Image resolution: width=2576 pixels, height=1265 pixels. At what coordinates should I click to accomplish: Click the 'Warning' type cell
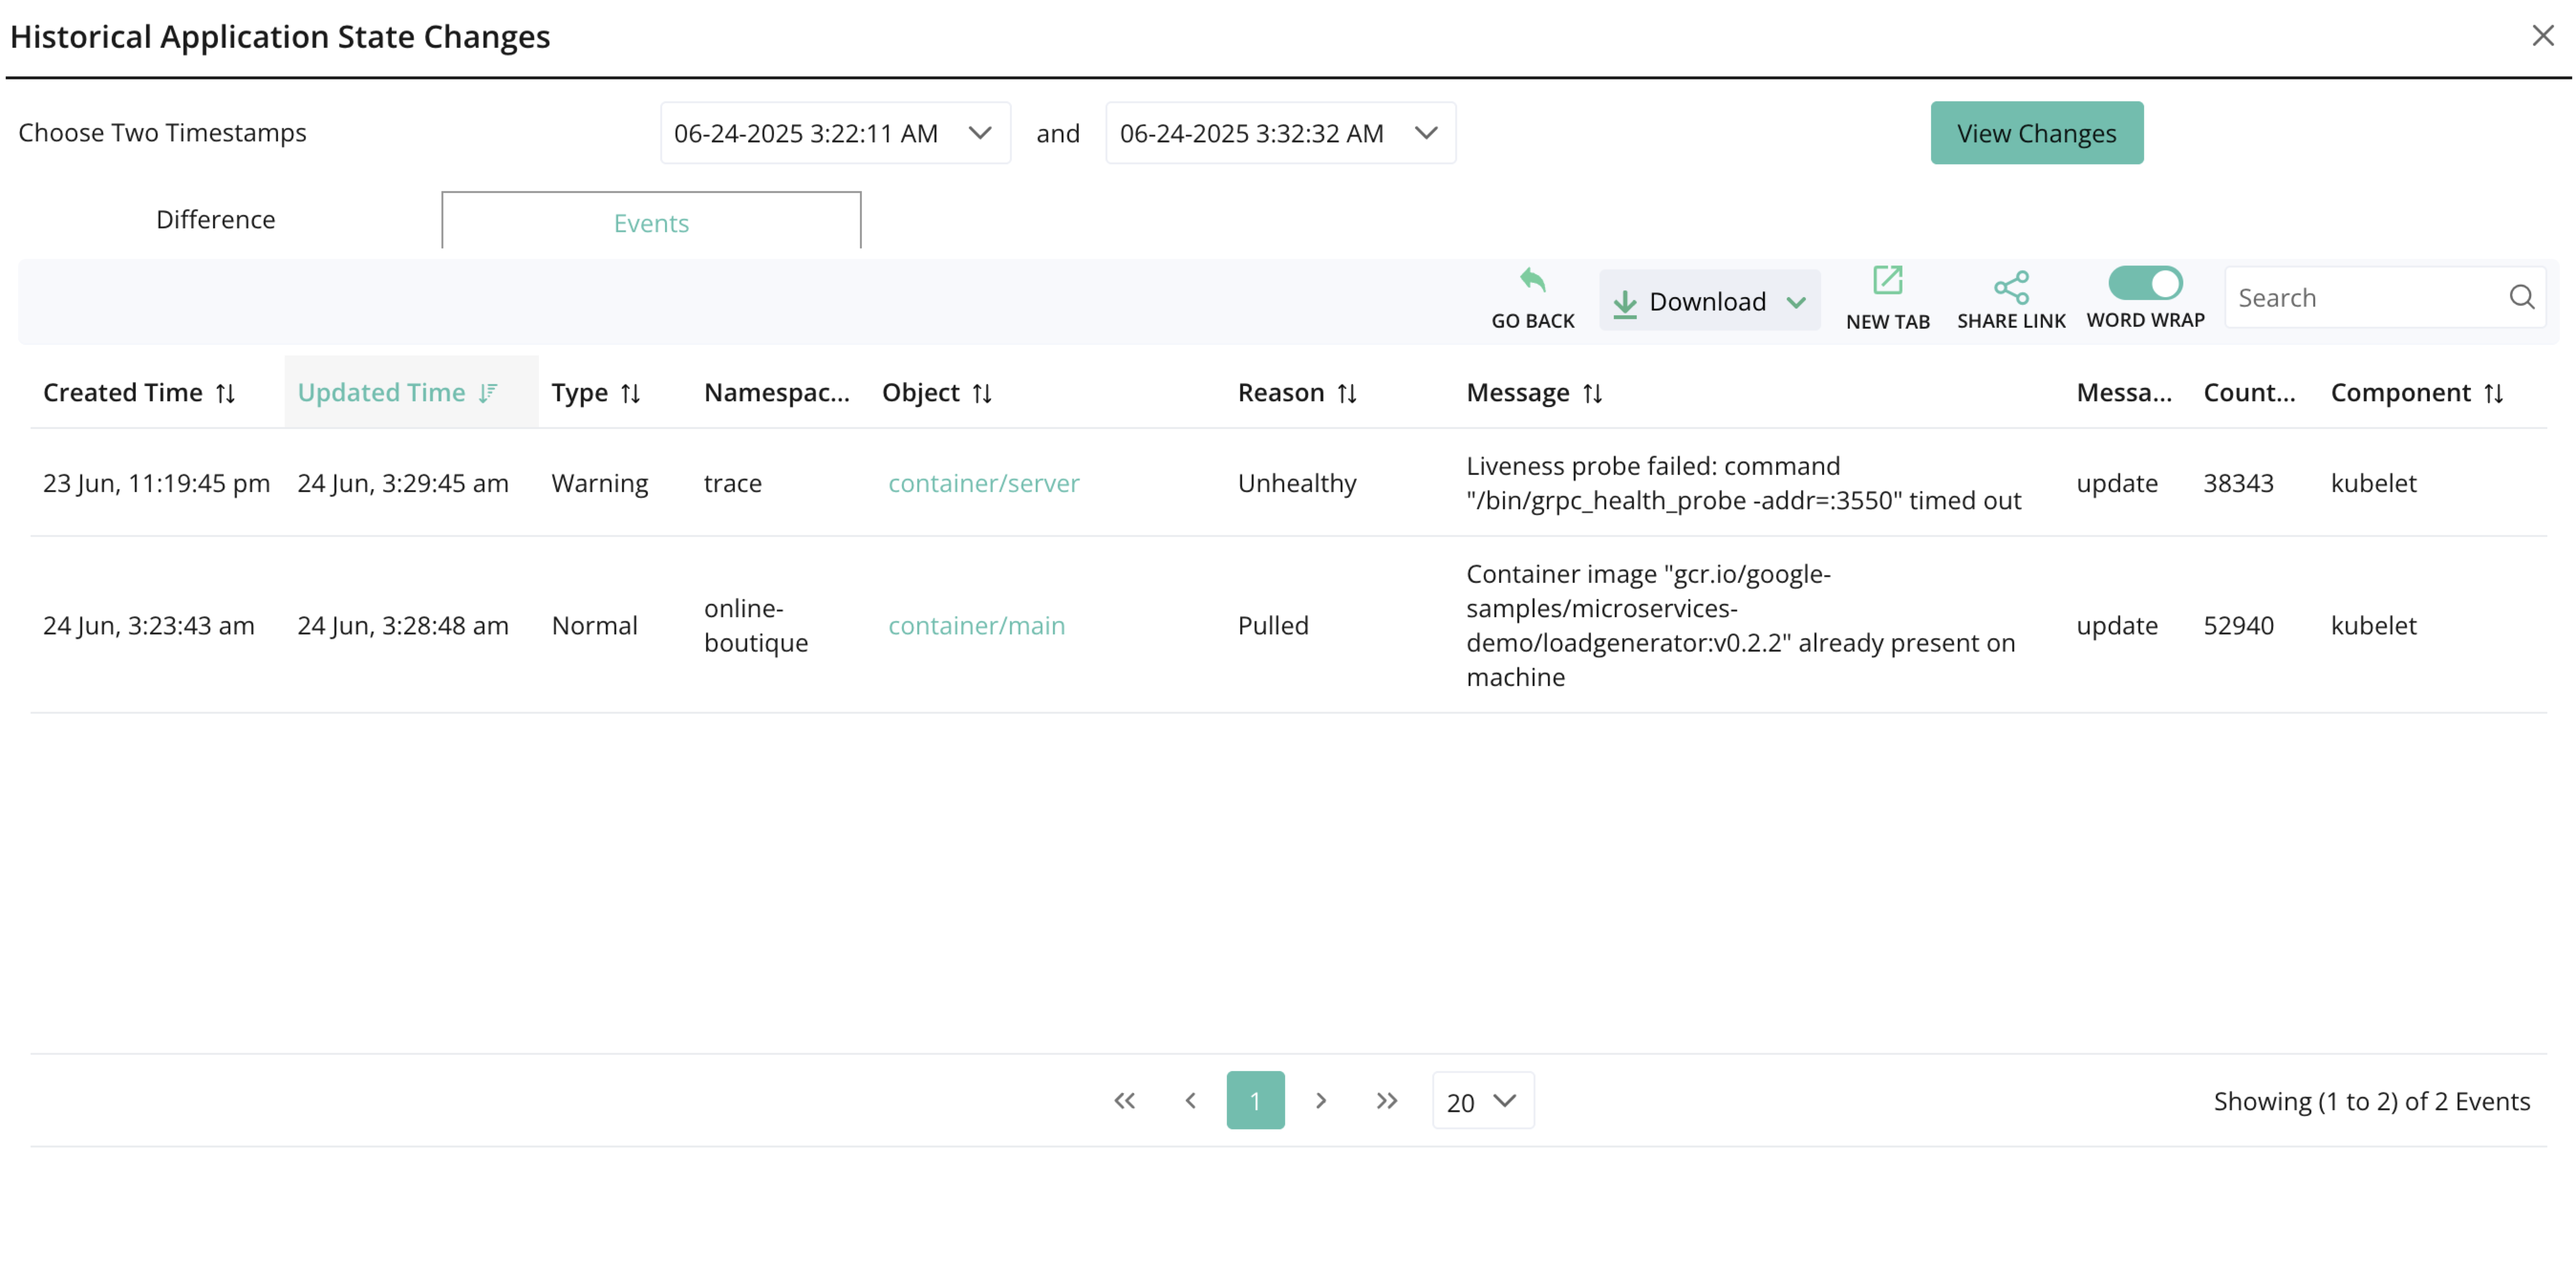[599, 483]
